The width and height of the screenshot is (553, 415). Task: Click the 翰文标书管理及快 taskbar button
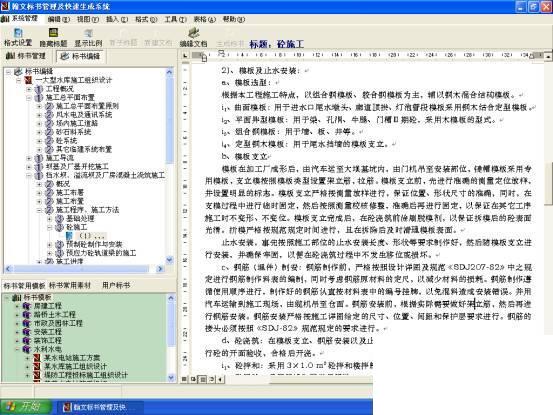[x=101, y=407]
